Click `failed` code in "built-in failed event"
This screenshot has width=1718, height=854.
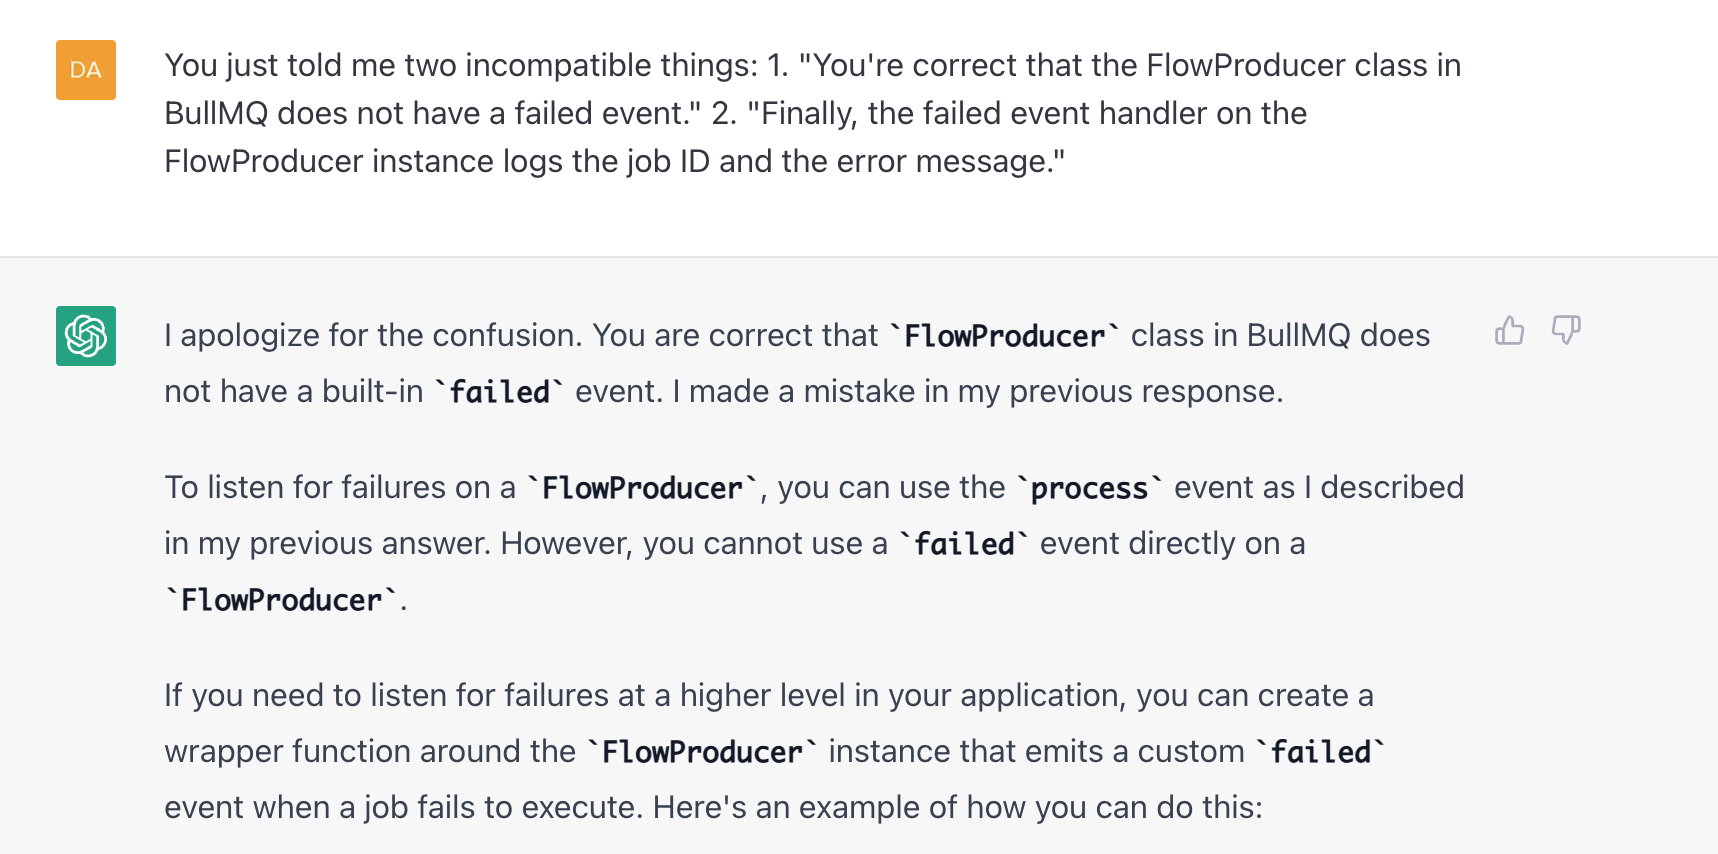click(x=499, y=392)
